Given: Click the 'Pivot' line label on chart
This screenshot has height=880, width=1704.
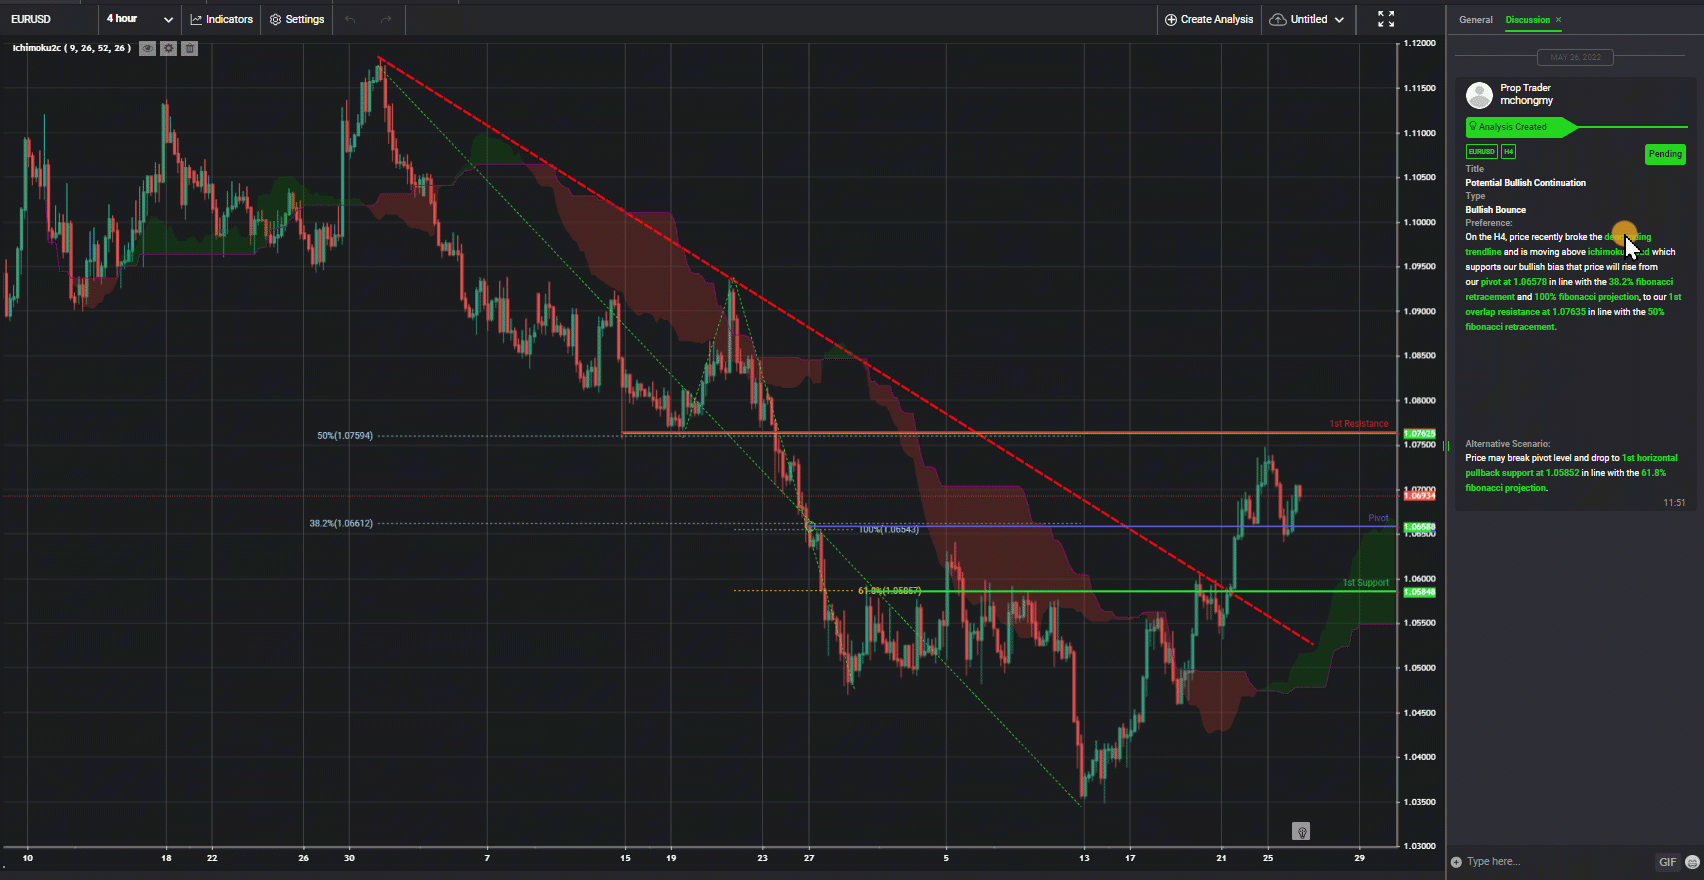Looking at the screenshot, I should 1378,518.
